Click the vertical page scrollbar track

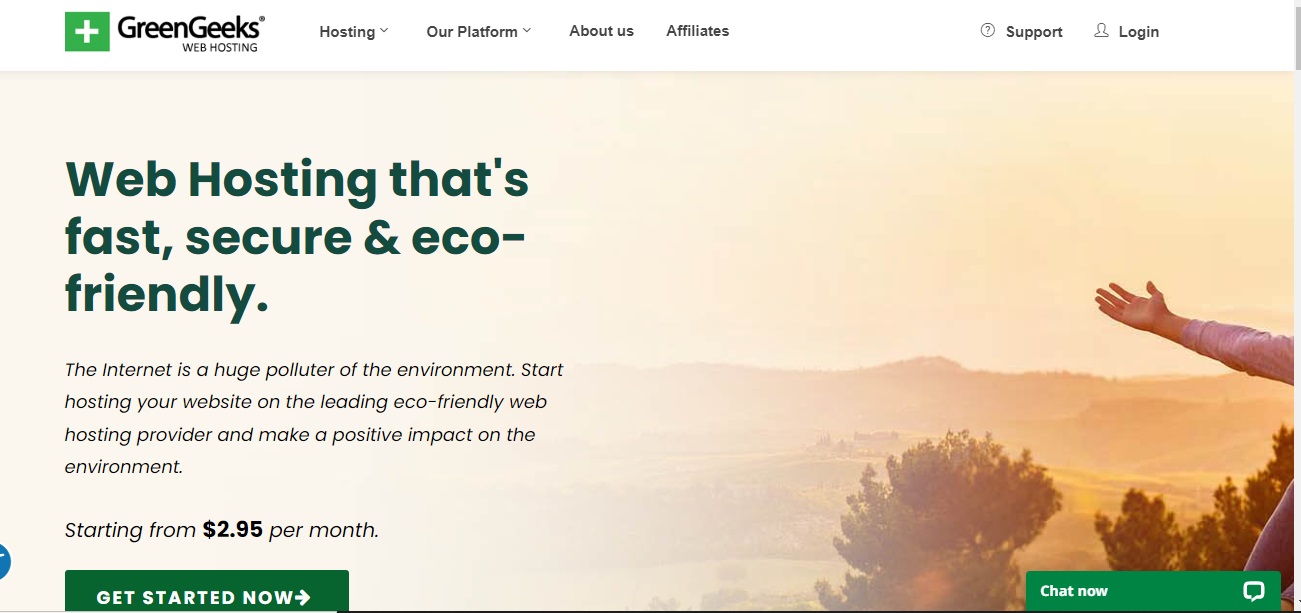pyautogui.click(x=1295, y=300)
